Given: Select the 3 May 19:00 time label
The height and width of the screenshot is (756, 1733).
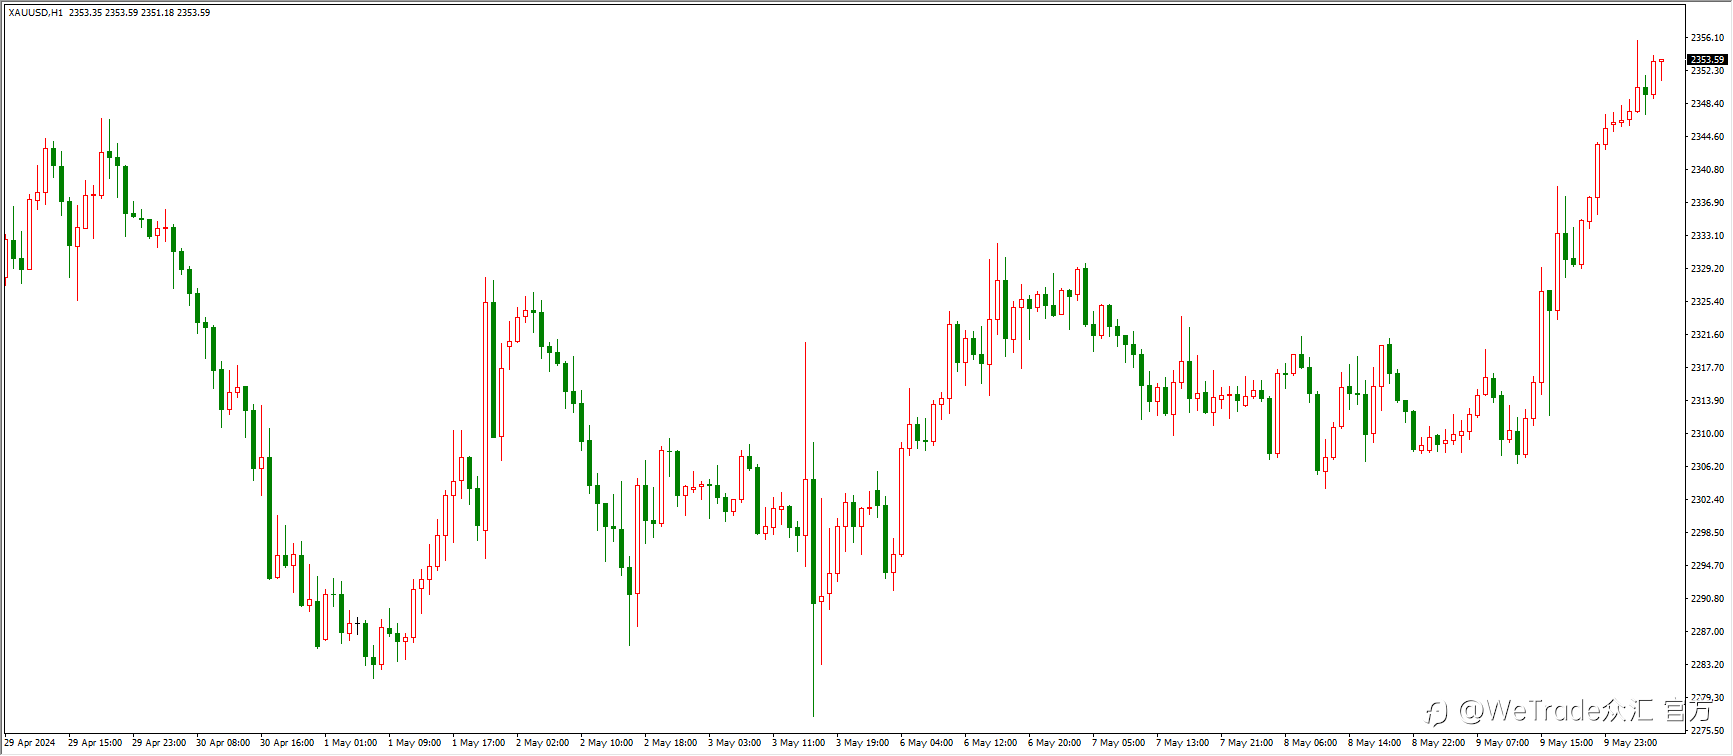Looking at the screenshot, I should tap(863, 743).
